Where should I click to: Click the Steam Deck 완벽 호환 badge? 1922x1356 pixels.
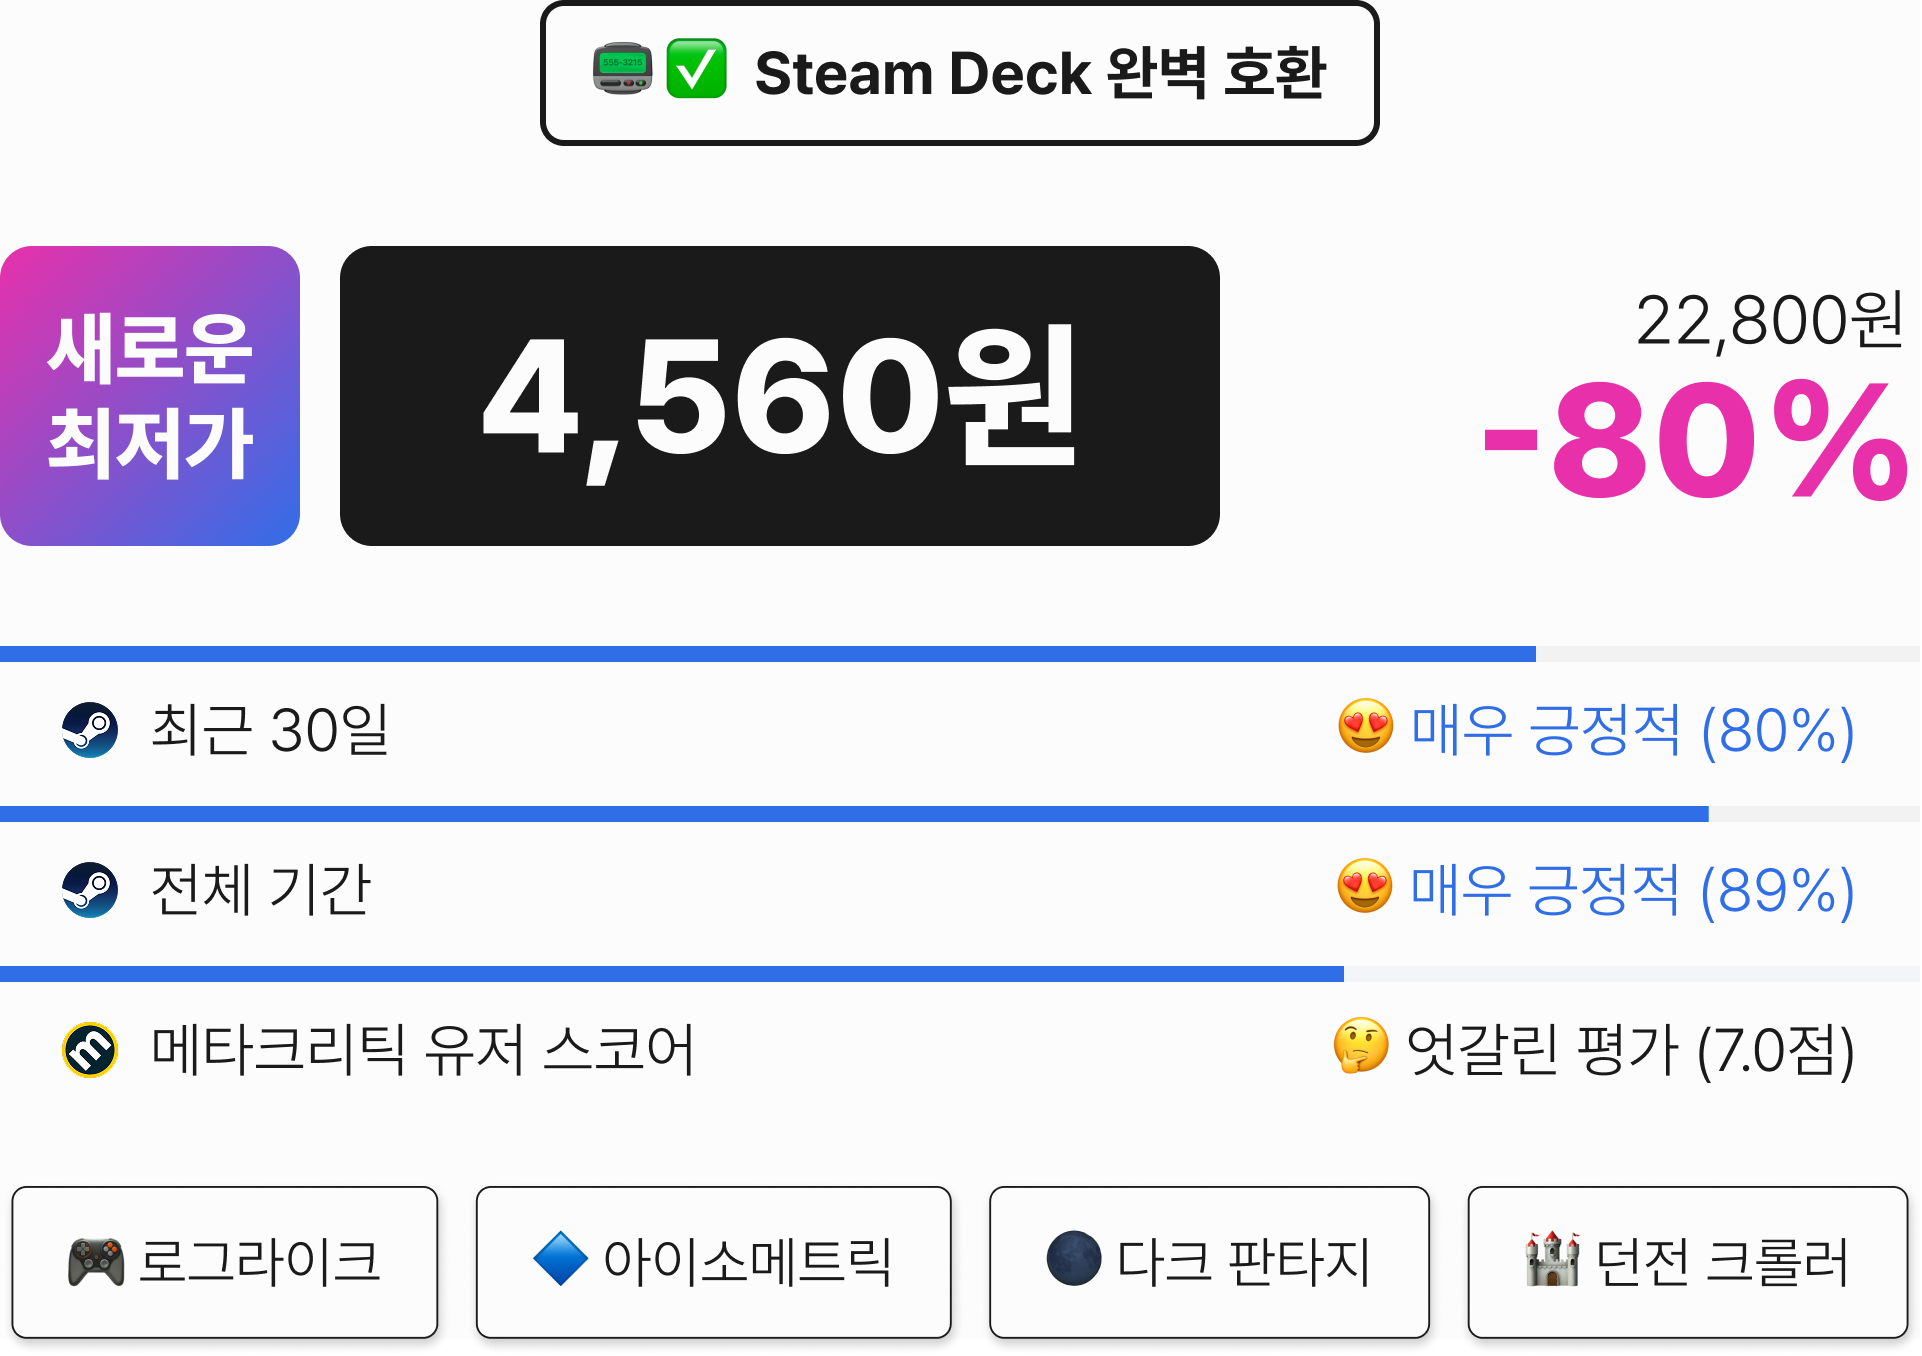coord(960,73)
